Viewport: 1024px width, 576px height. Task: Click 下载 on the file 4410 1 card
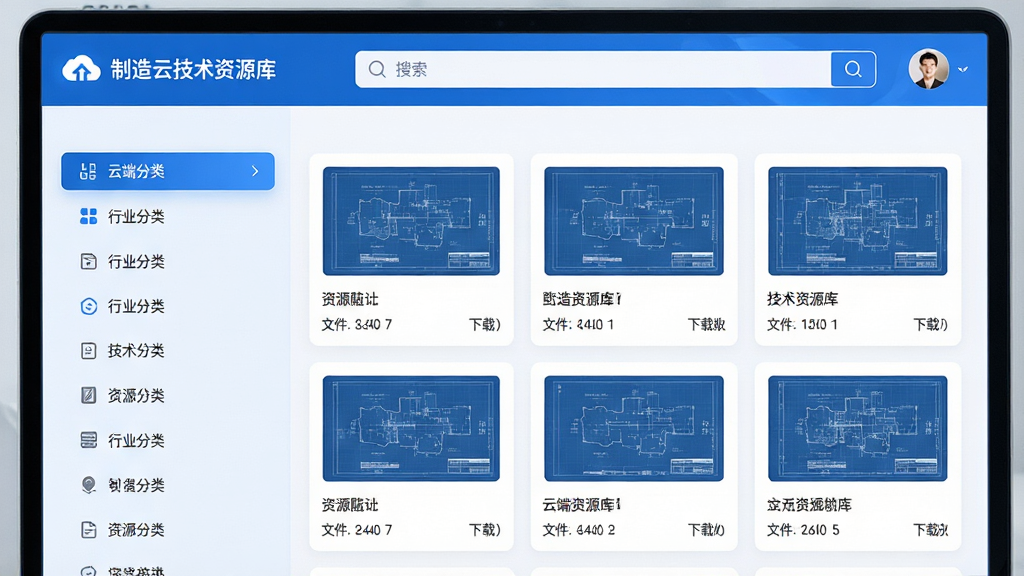707,325
